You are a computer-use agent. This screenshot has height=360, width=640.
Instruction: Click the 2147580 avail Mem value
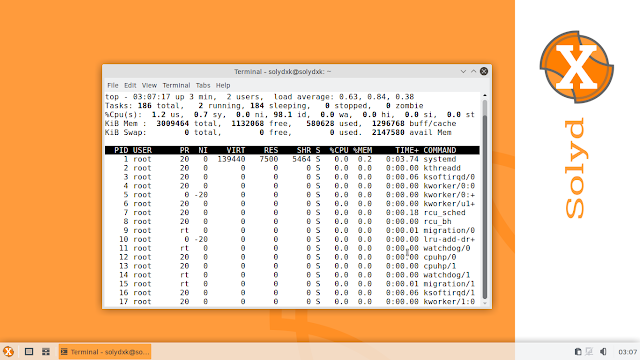point(388,132)
